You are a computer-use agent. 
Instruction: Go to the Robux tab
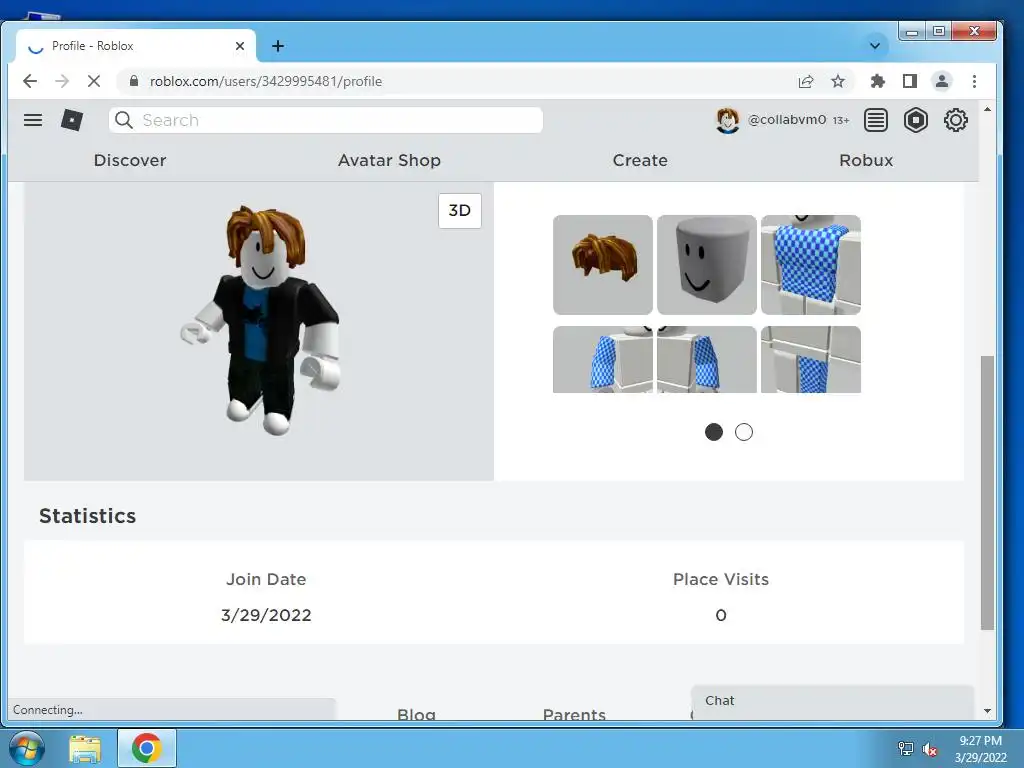tap(866, 160)
